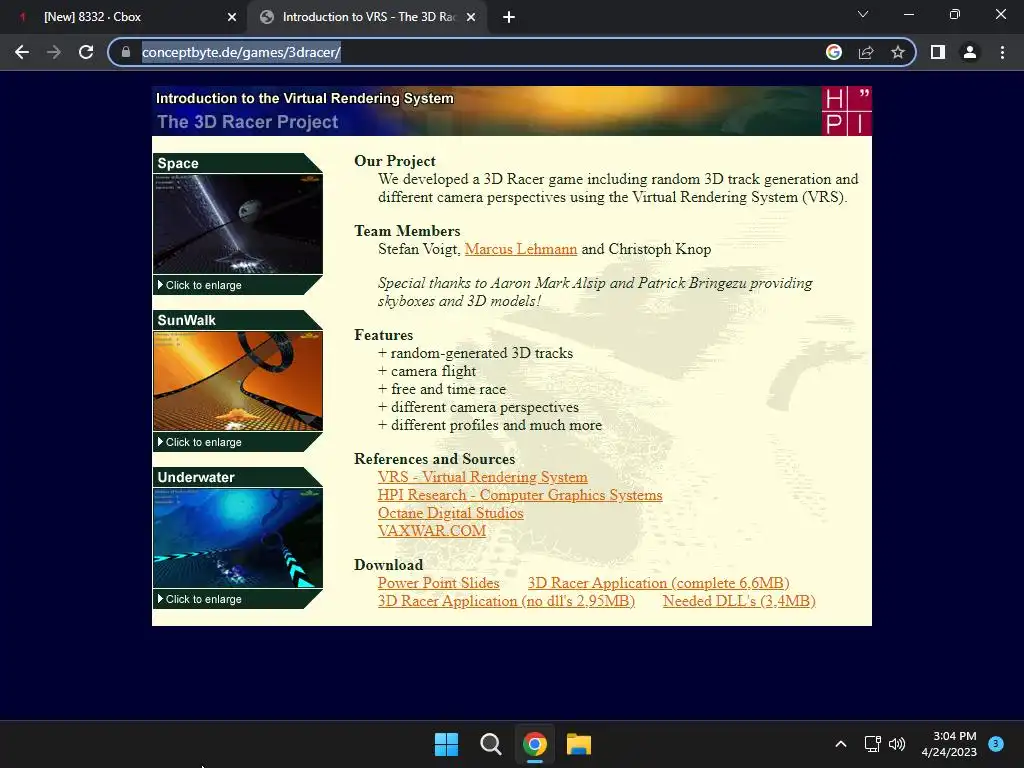This screenshot has width=1024, height=768.
Task: Open Windows taskbar search
Action: point(490,744)
